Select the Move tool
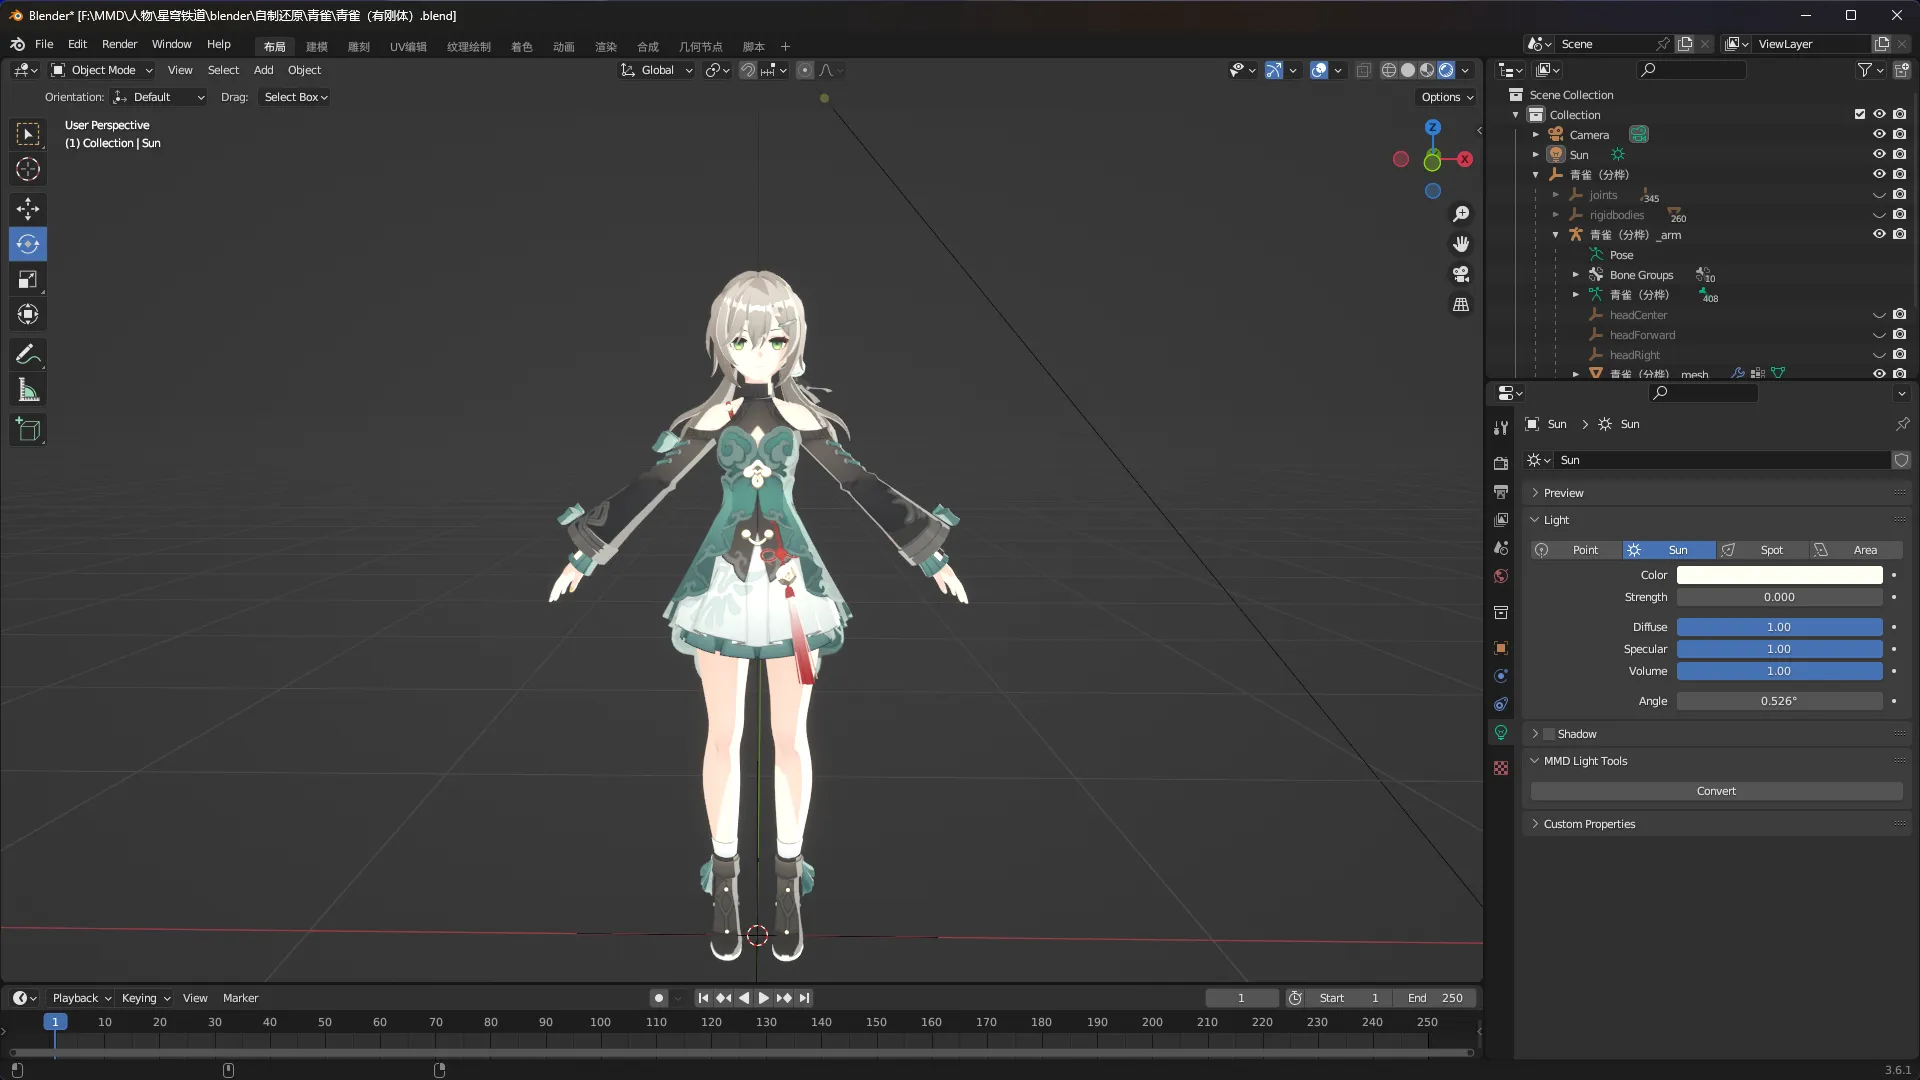This screenshot has height=1080, width=1920. (28, 208)
